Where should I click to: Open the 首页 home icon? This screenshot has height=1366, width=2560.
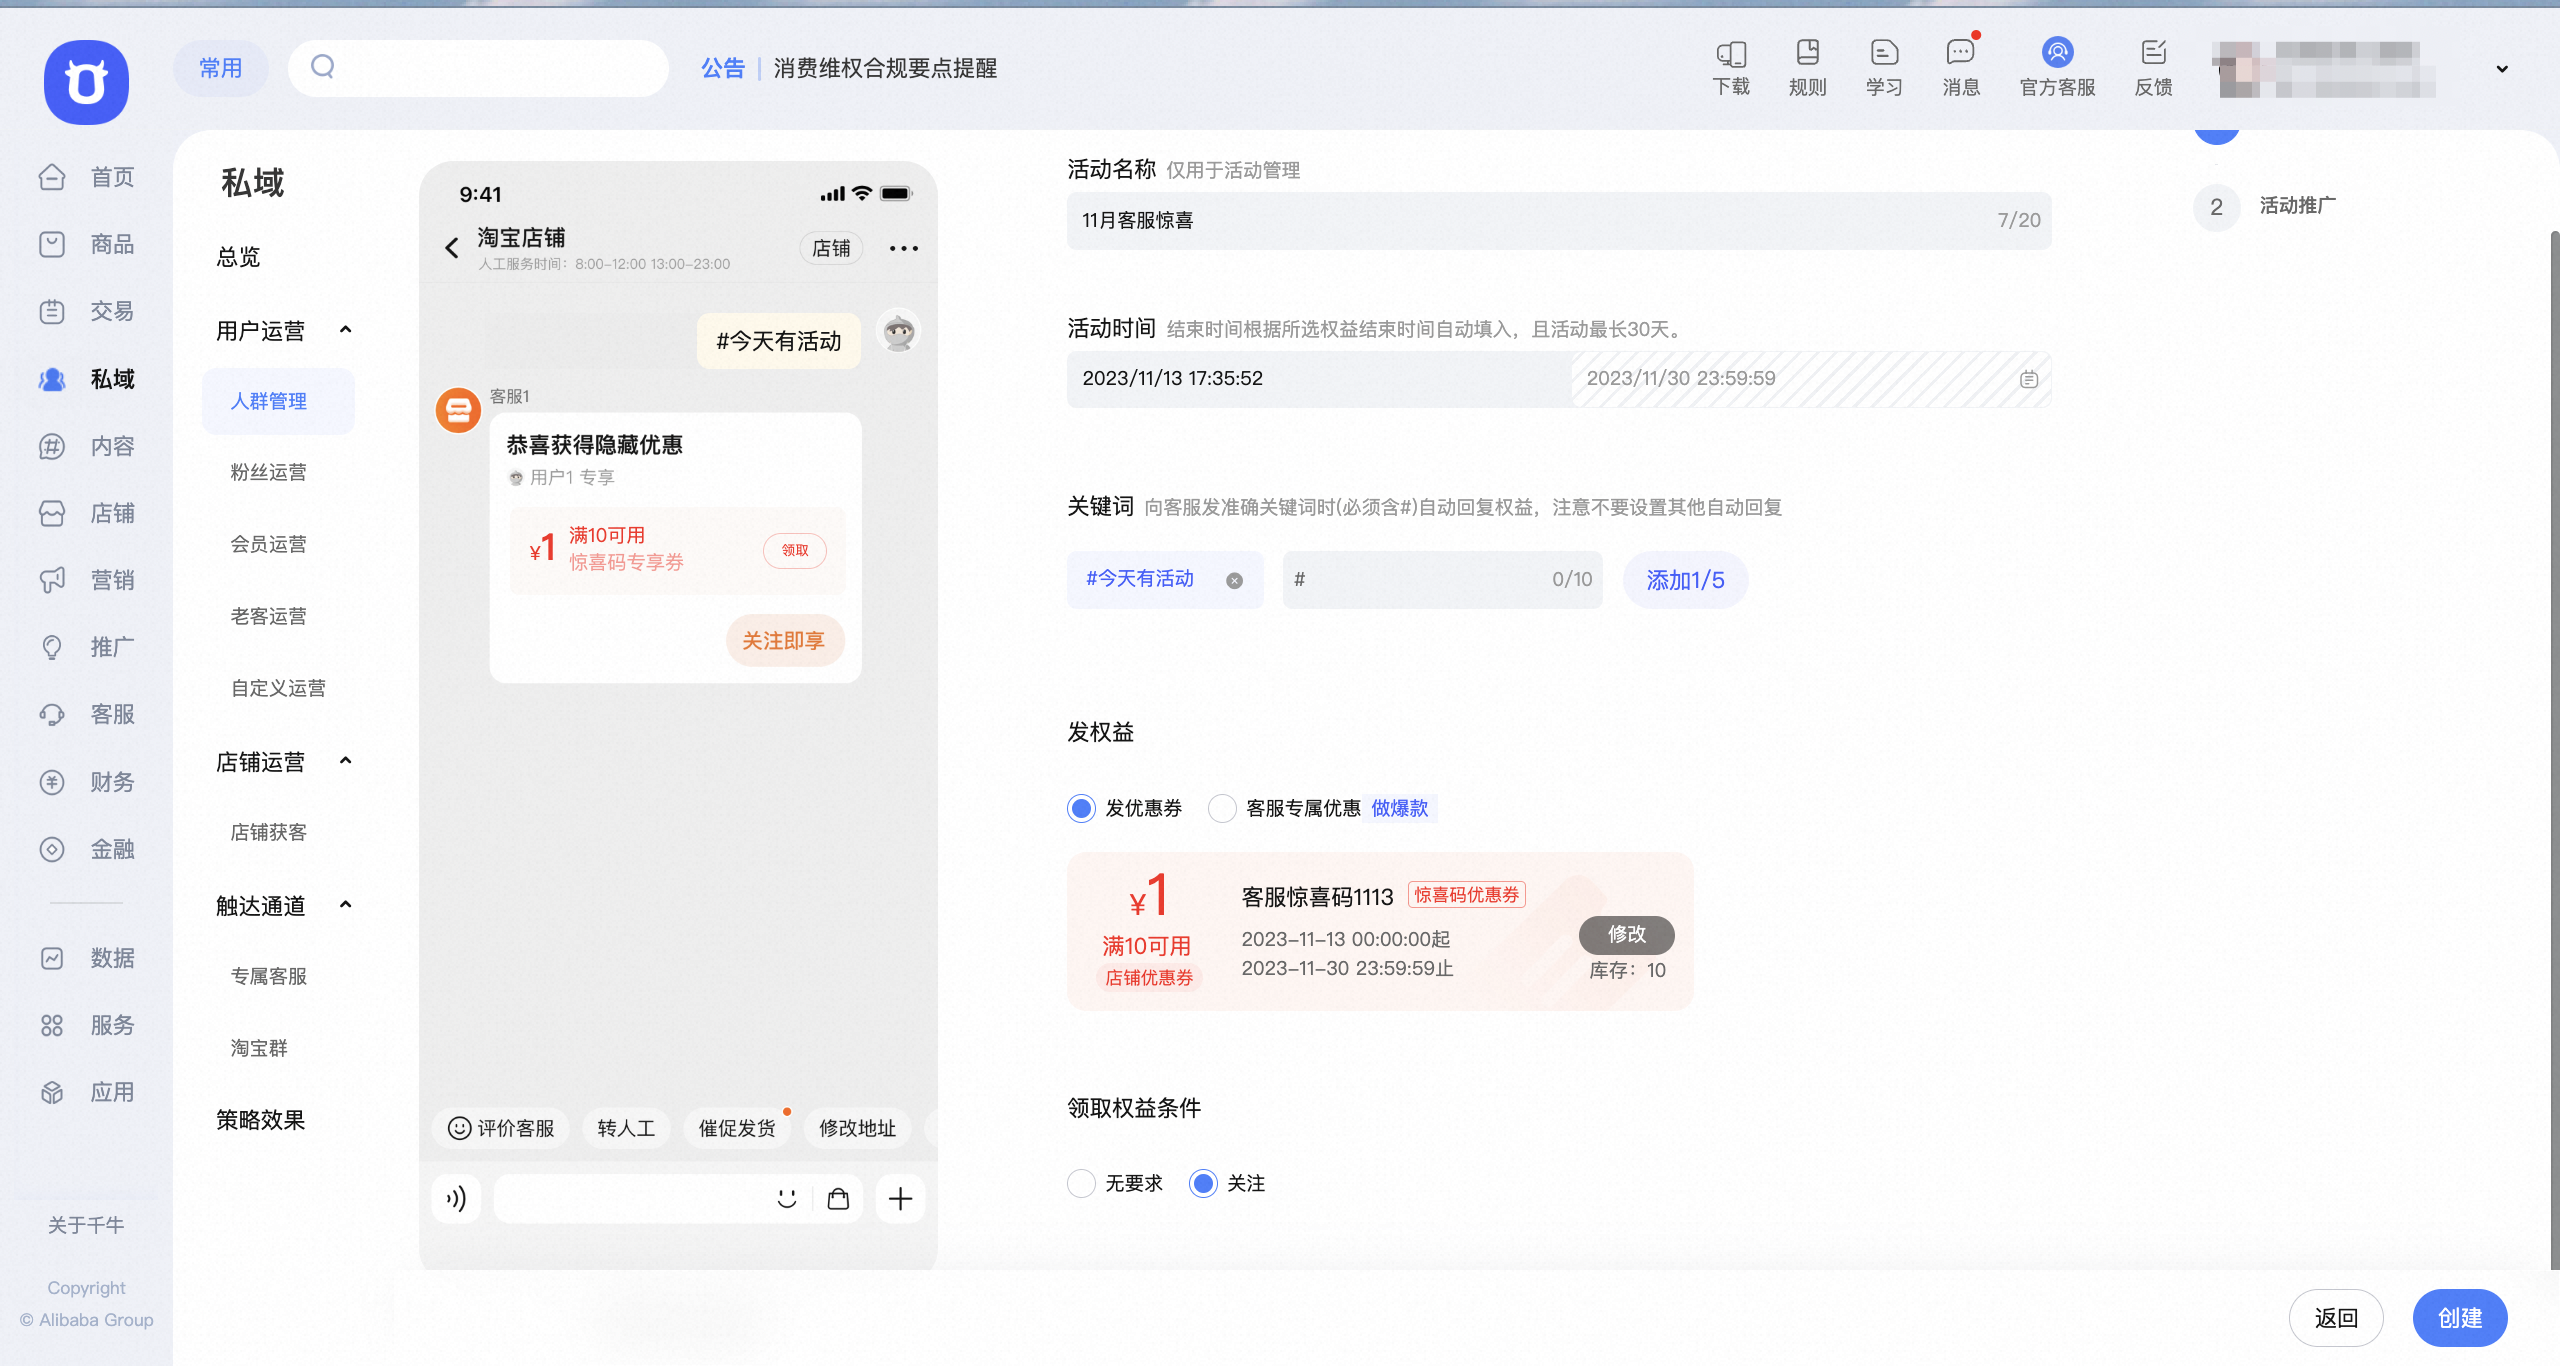pos(52,177)
